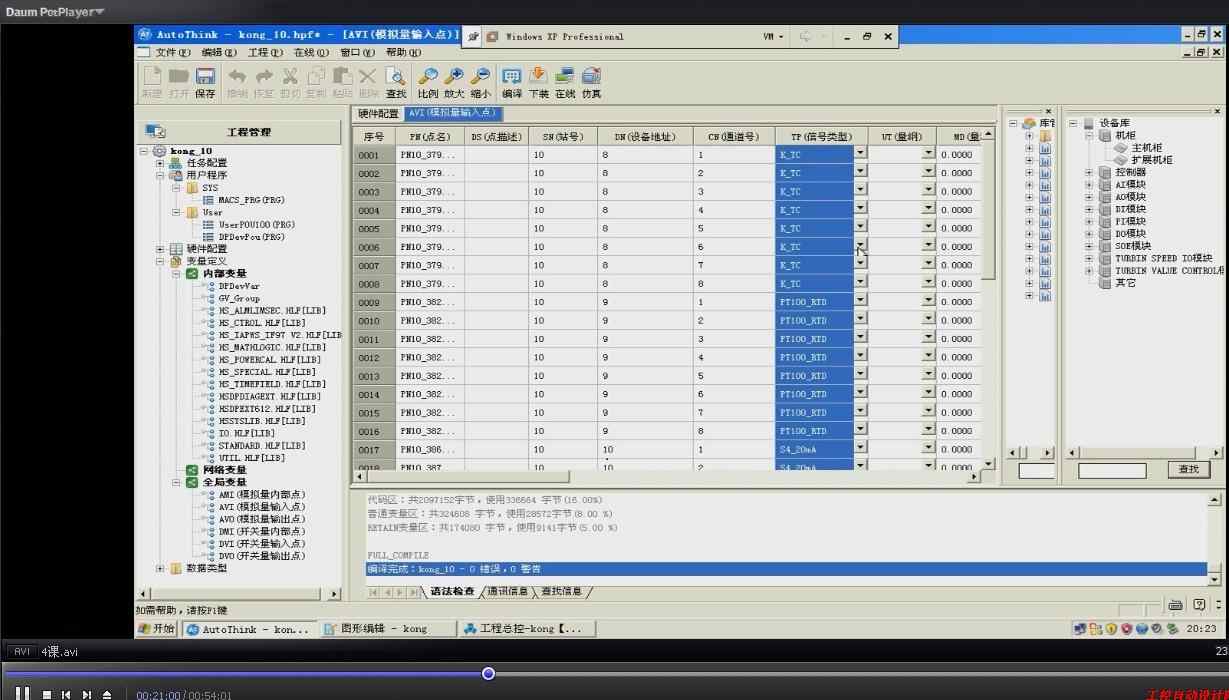The height and width of the screenshot is (700, 1229).
Task: Click the TP (信号类型) column header
Action: [x=821, y=136]
